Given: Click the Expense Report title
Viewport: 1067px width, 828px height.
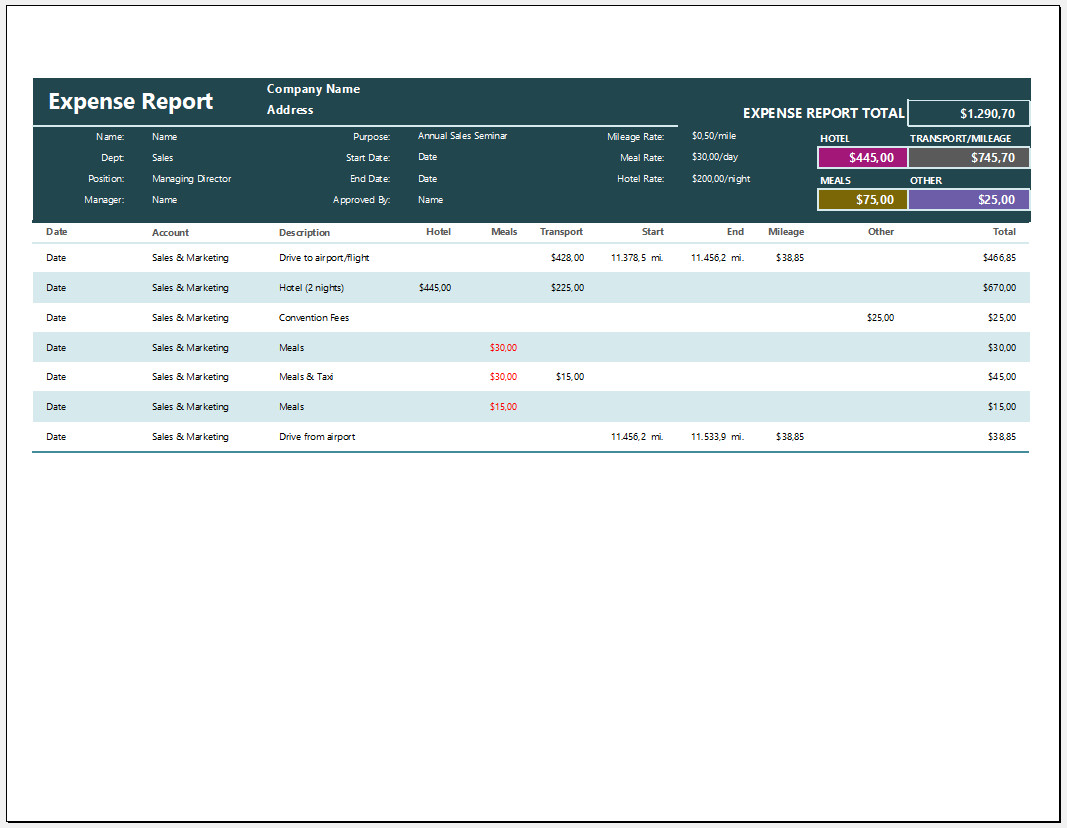Looking at the screenshot, I should click(131, 102).
